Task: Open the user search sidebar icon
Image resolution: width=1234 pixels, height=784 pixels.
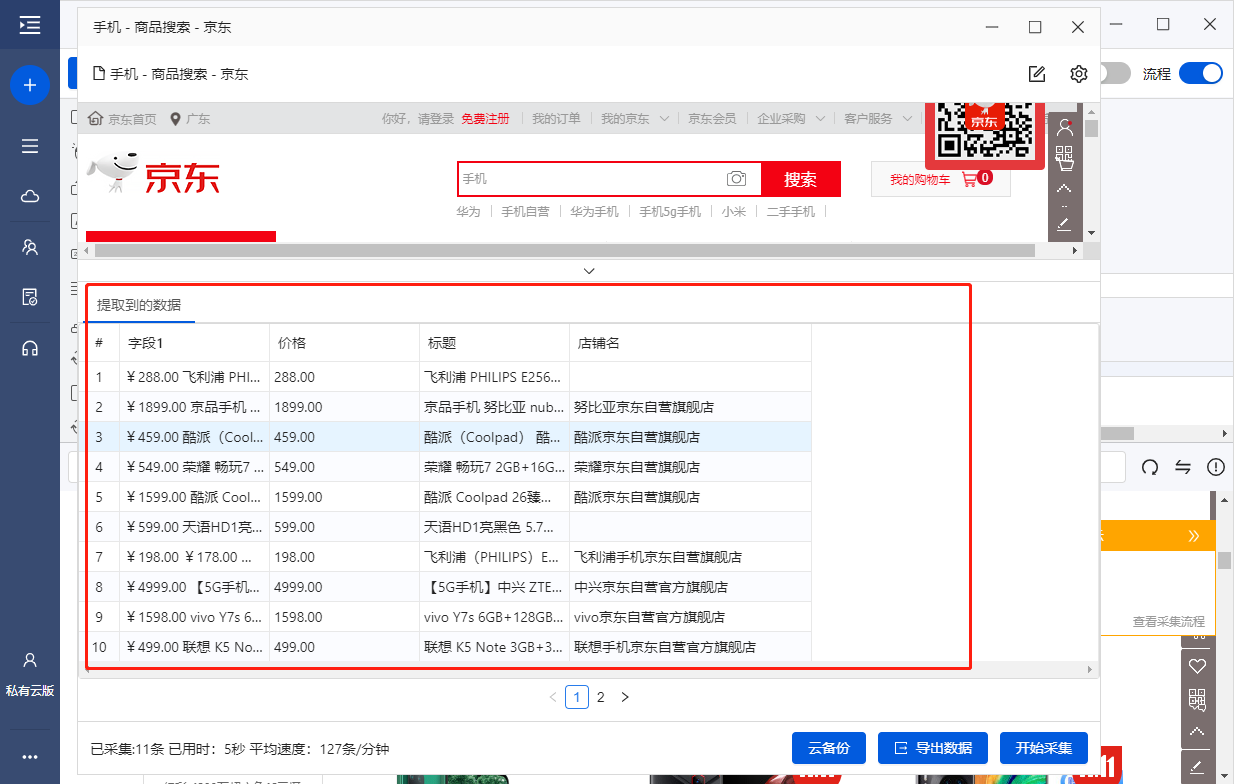Action: [x=30, y=246]
